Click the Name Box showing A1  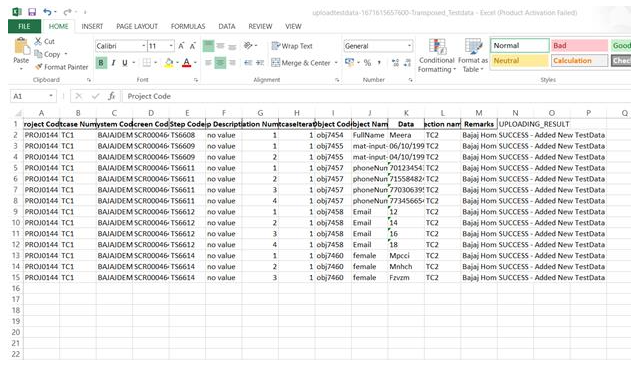click(x=28, y=96)
